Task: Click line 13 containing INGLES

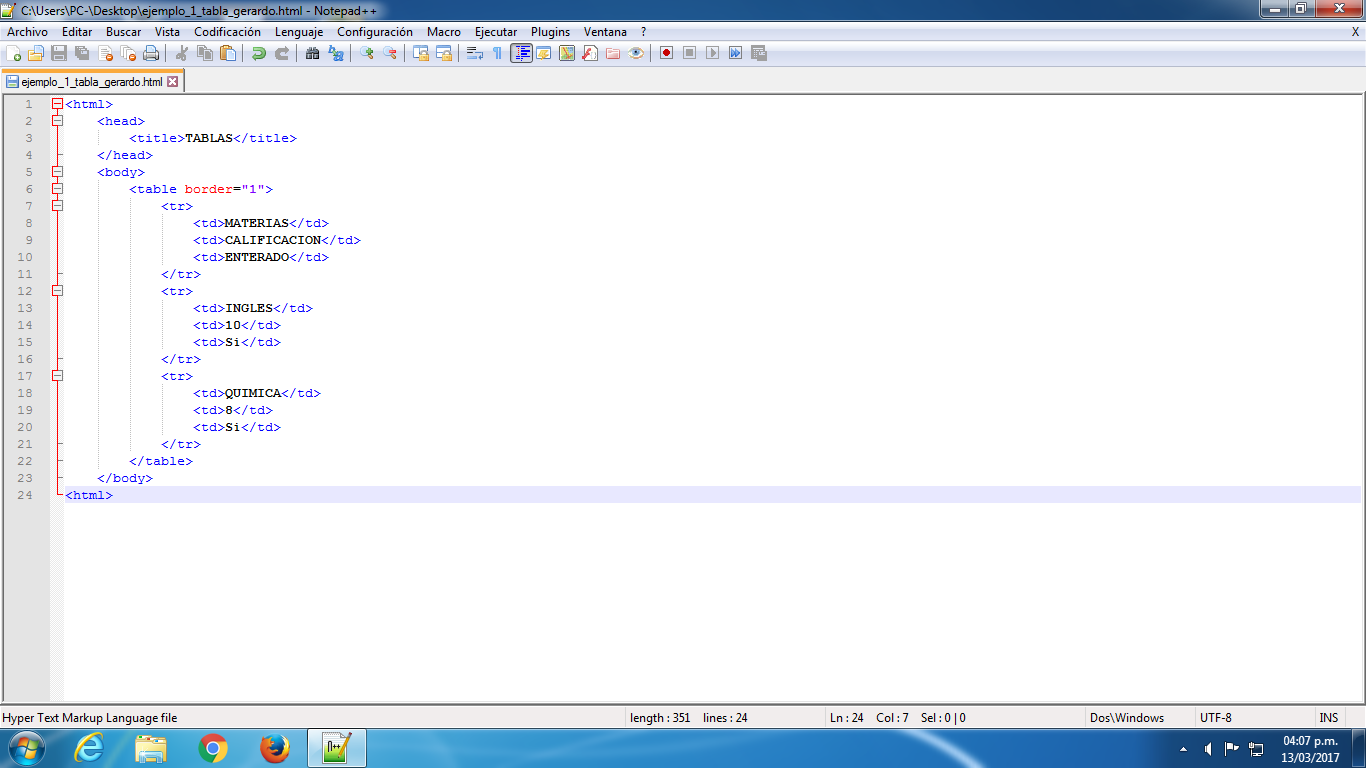Action: click(x=250, y=308)
